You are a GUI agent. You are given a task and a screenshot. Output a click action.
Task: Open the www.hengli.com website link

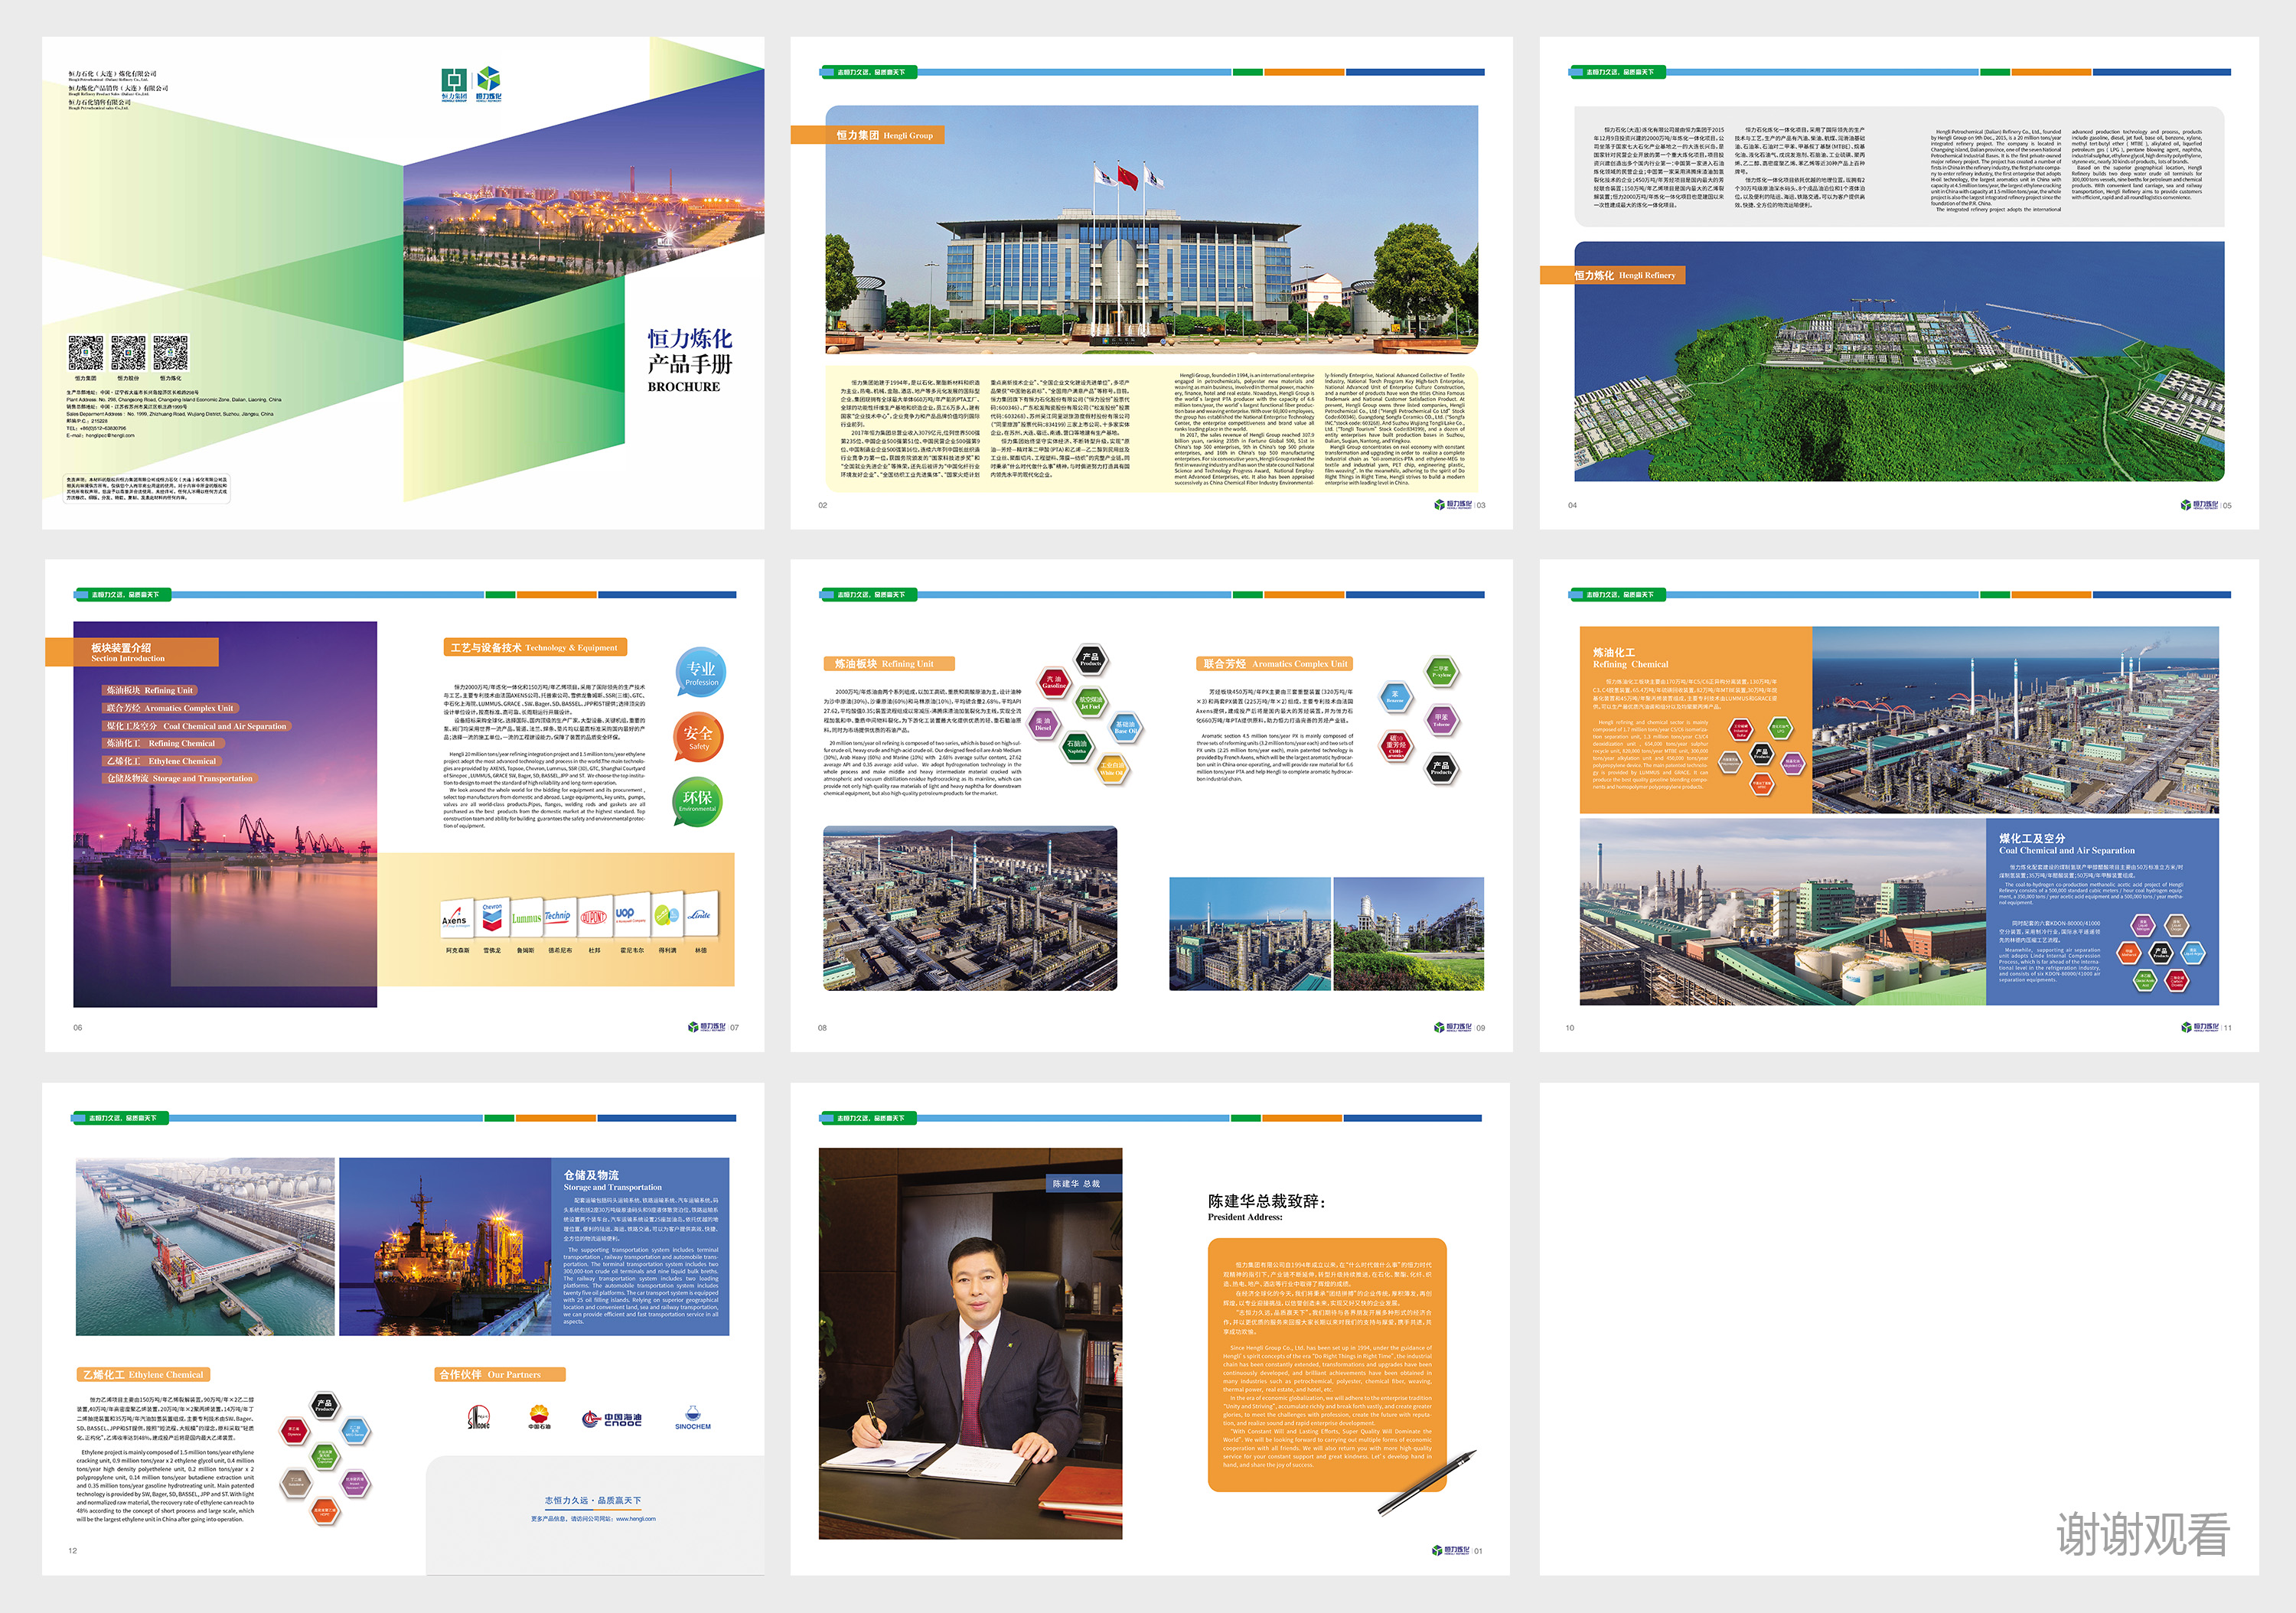pos(636,1518)
